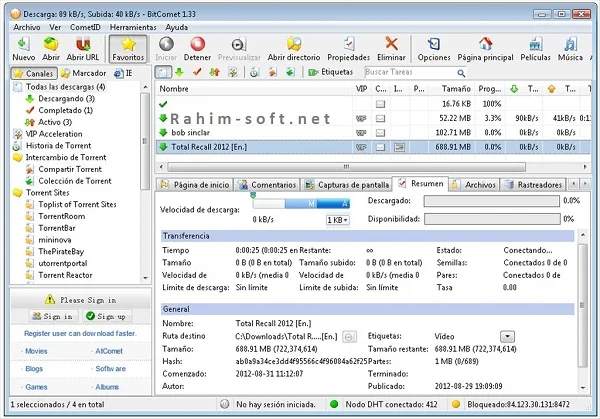Open the Archivo menu
Image resolution: width=600 pixels, height=419 pixels.
(x=27, y=27)
